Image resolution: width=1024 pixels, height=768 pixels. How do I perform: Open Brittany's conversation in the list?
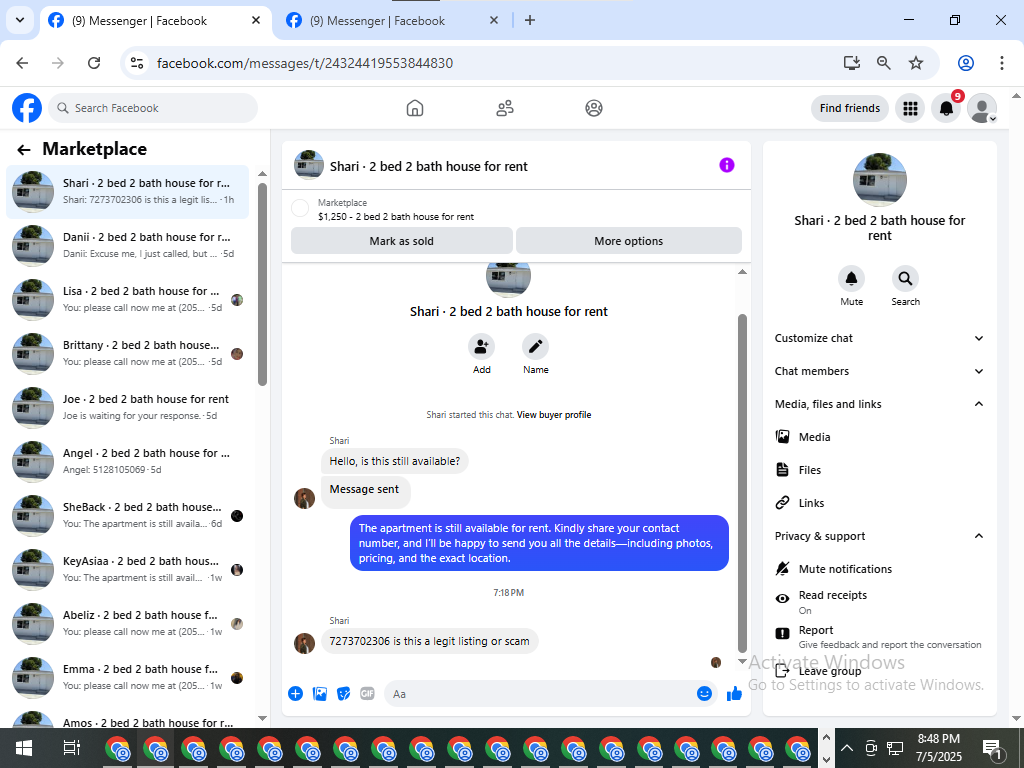click(127, 353)
